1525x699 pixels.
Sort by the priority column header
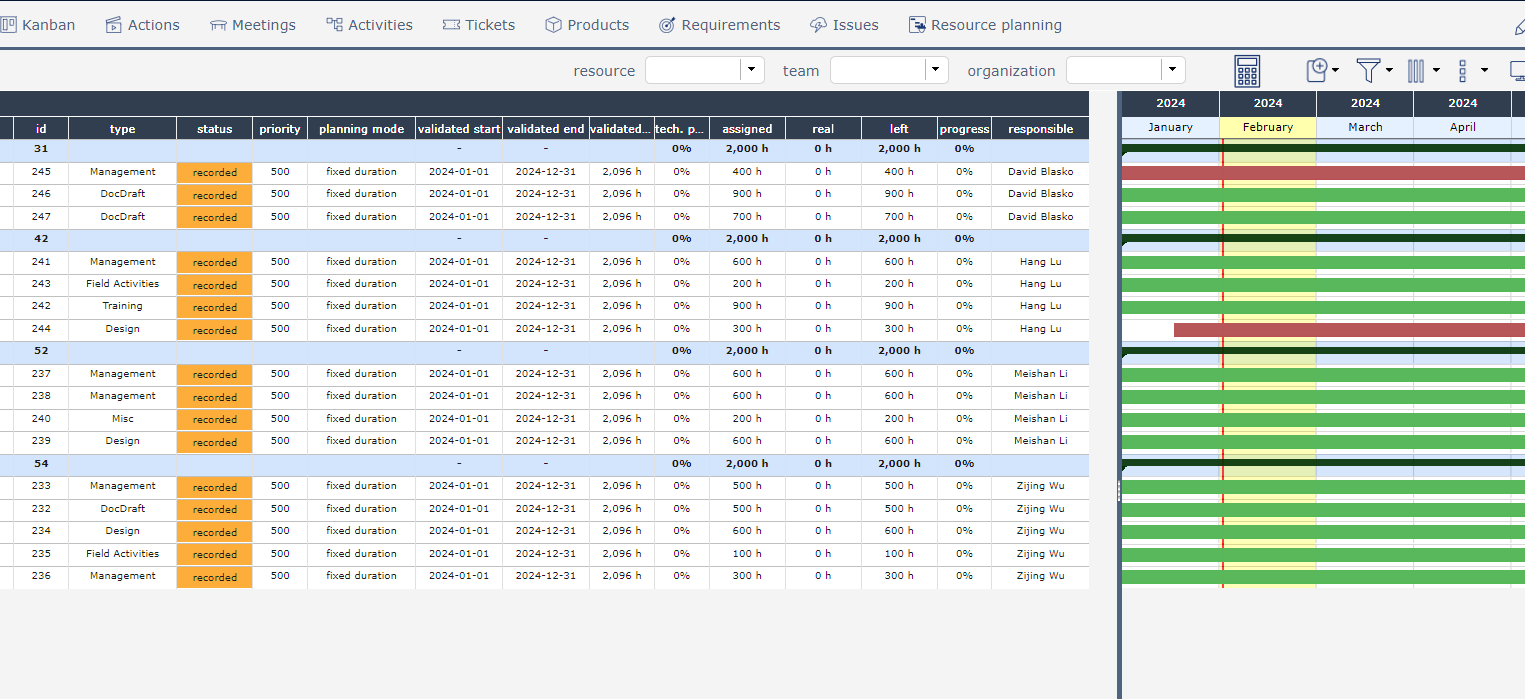pos(280,129)
